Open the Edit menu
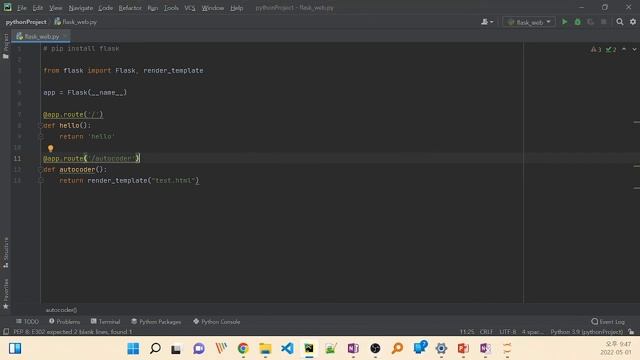Screen dimensions: 640x360 point(38,8)
